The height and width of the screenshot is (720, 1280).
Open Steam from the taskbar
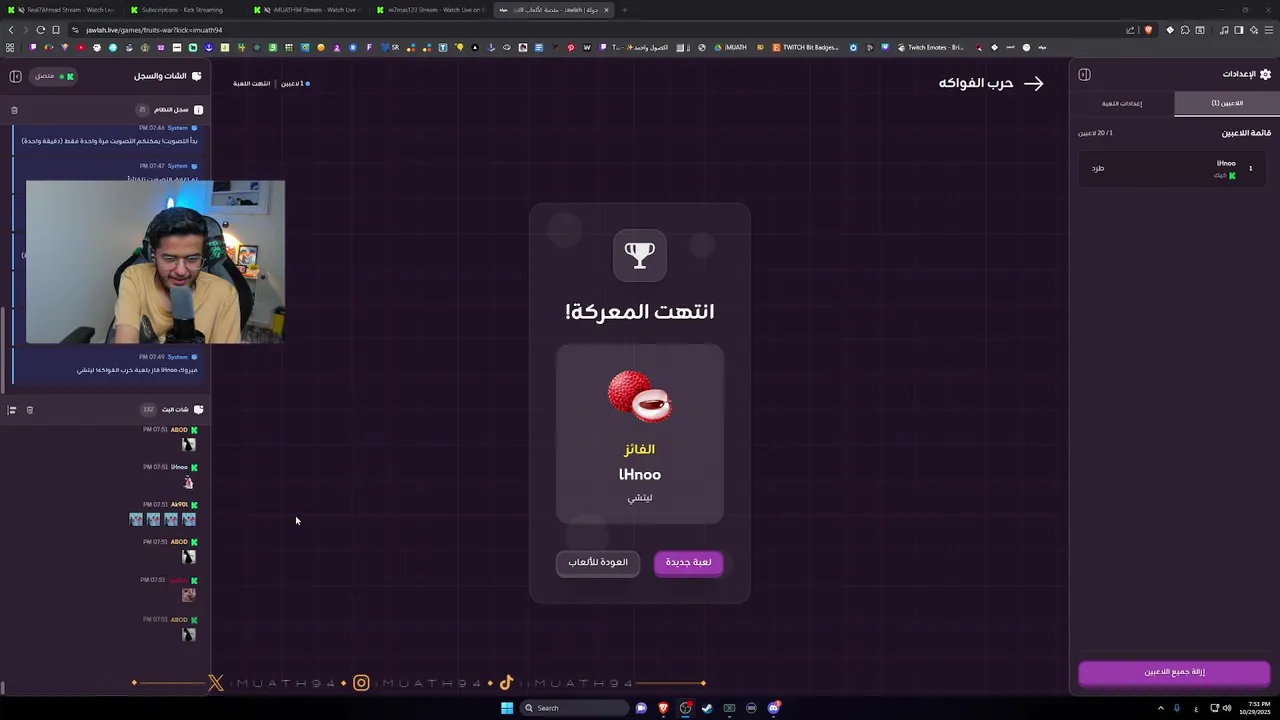pyautogui.click(x=707, y=708)
